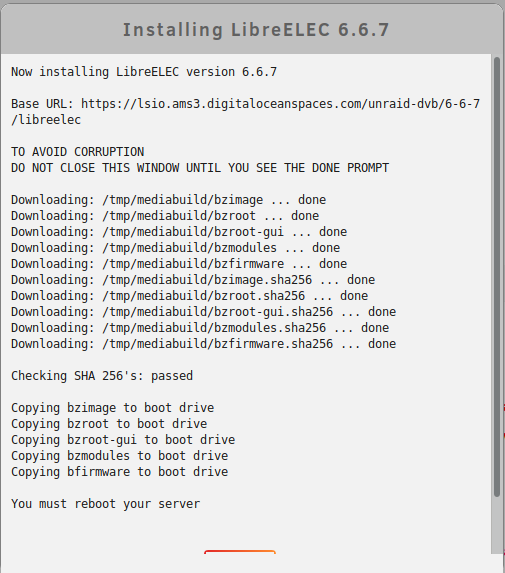Click the scrollbar thumb in the install log
505x573 pixels.
coord(497,277)
